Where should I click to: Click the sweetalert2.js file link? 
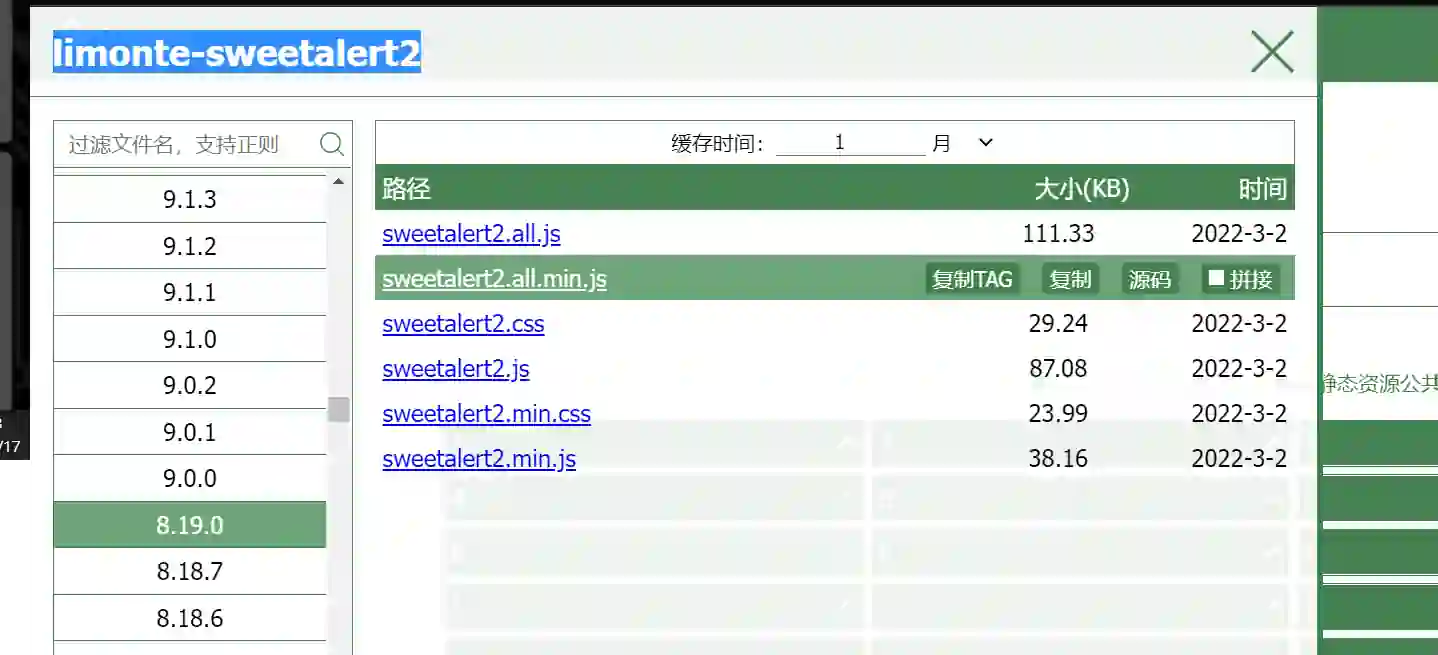coord(456,369)
